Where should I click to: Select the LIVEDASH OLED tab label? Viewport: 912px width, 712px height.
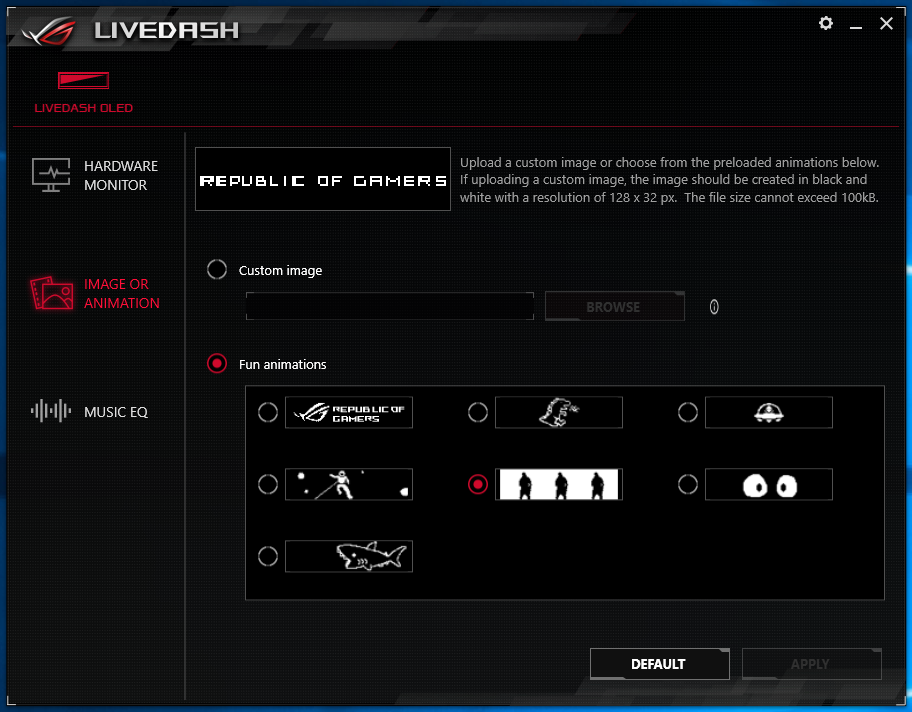(x=83, y=108)
